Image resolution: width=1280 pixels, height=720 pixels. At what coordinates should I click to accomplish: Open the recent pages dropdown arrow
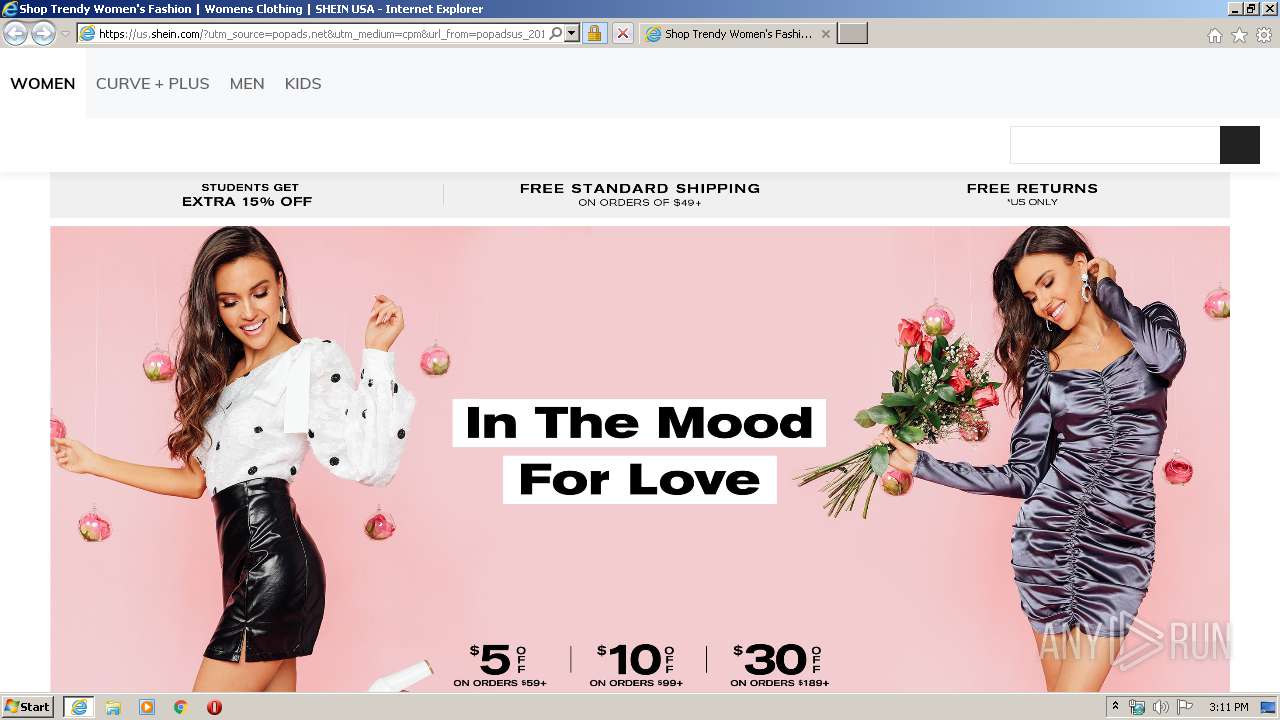(x=65, y=34)
